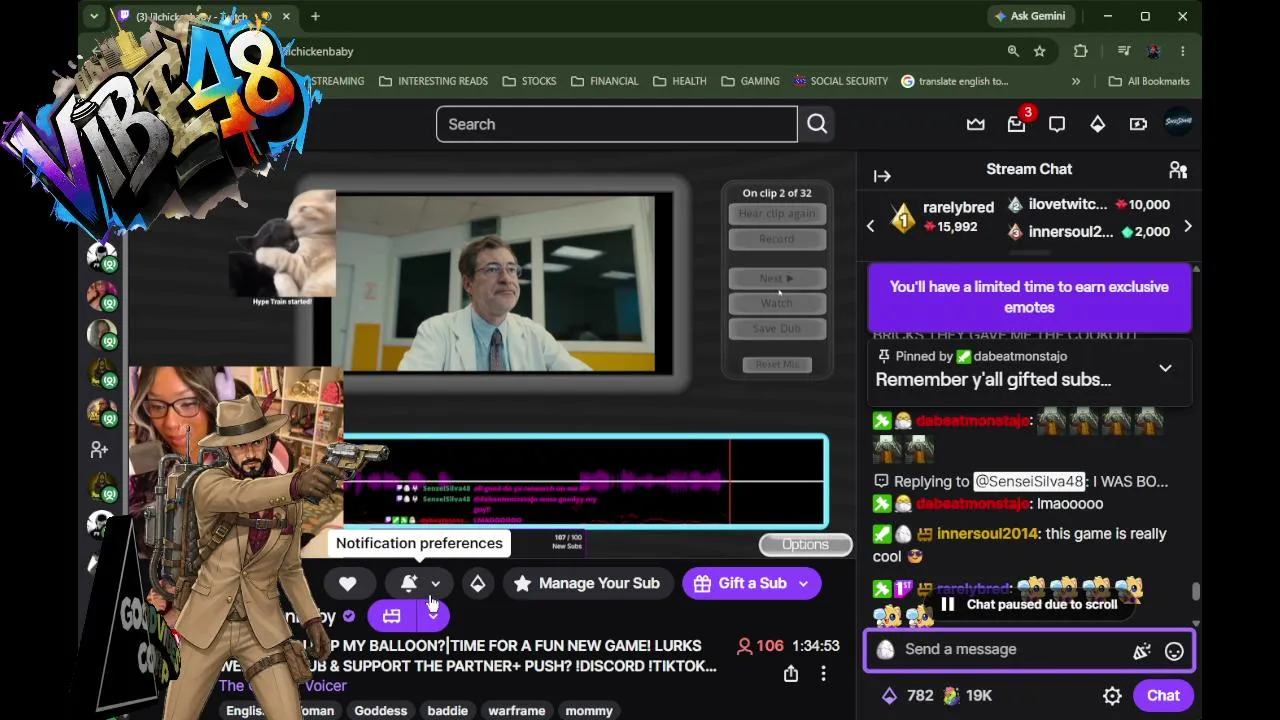The image size is (1280, 720).
Task: Open Chrome media controls icon
Action: coord(1124,51)
